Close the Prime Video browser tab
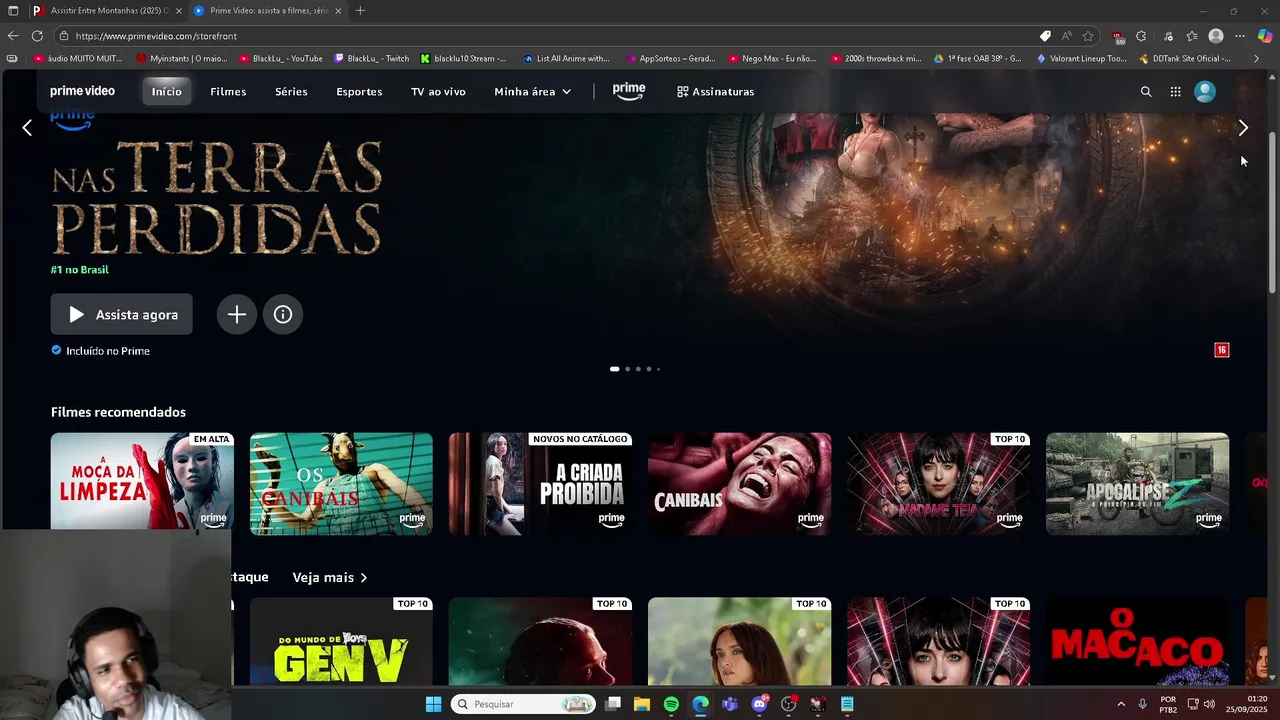The height and width of the screenshot is (720, 1280). click(x=338, y=11)
